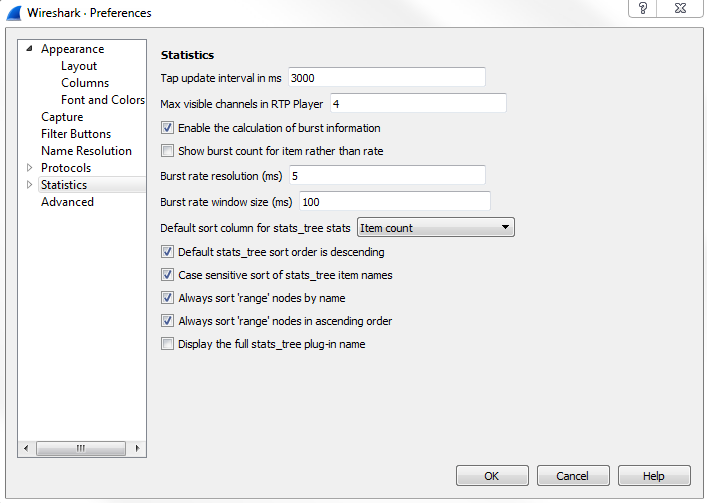
Task: Expand the Statistics tree node
Action: click(x=29, y=185)
